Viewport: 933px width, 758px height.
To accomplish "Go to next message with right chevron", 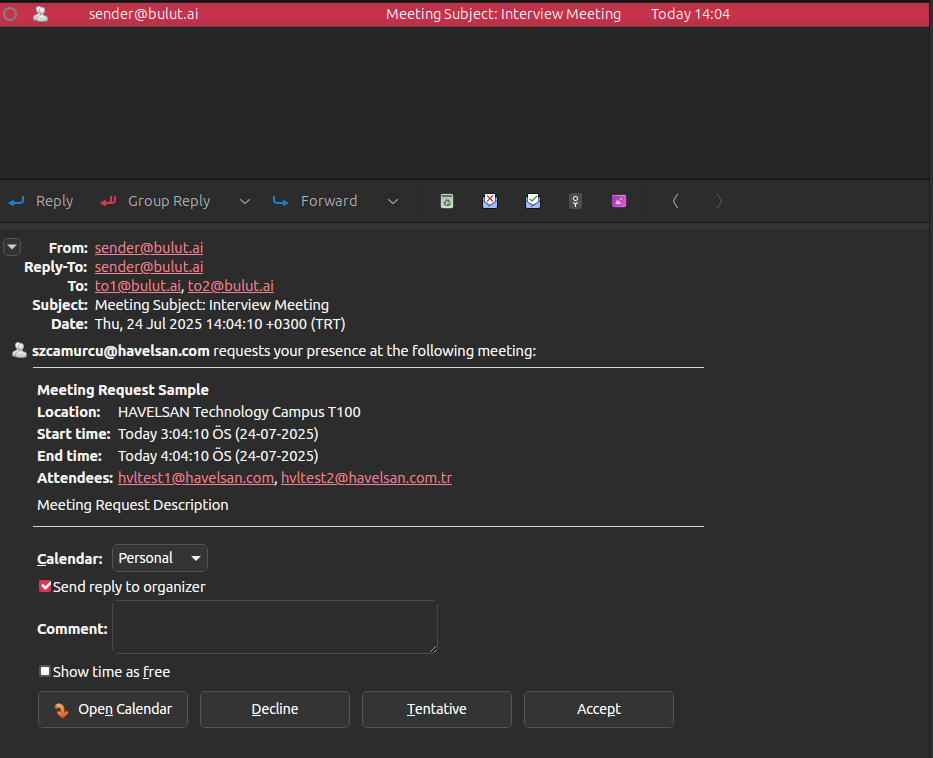I will click(719, 202).
